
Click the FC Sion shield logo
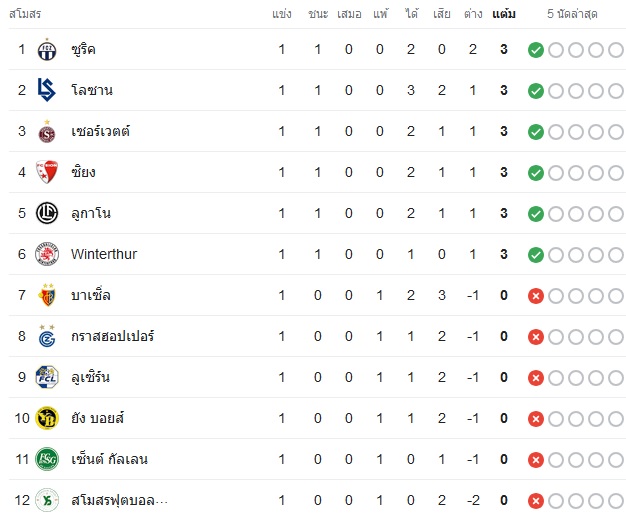point(47,172)
